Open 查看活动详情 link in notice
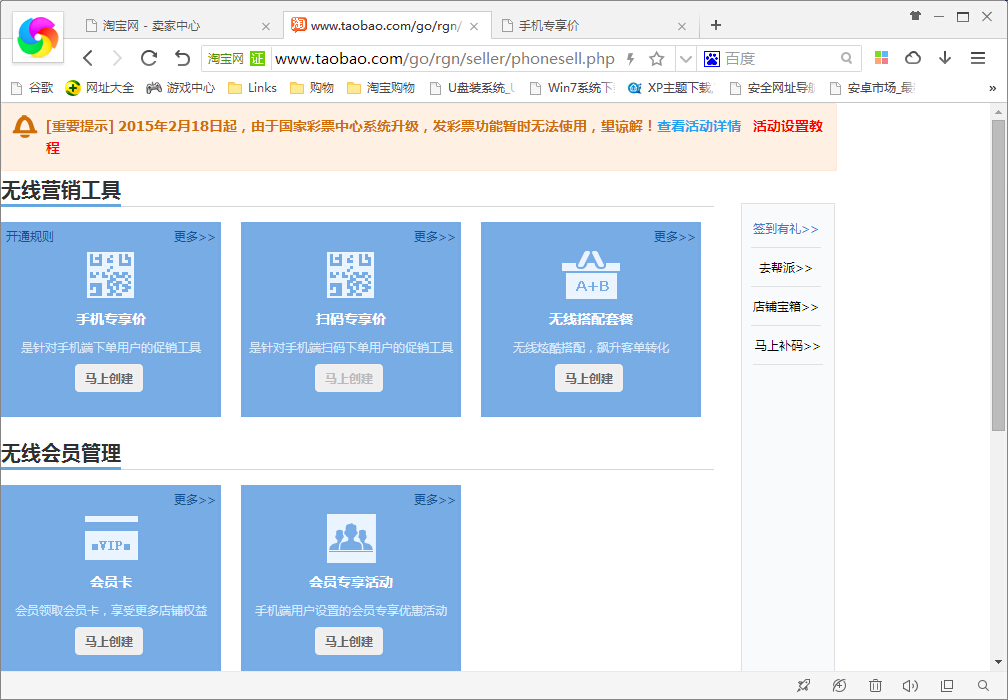 click(699, 127)
